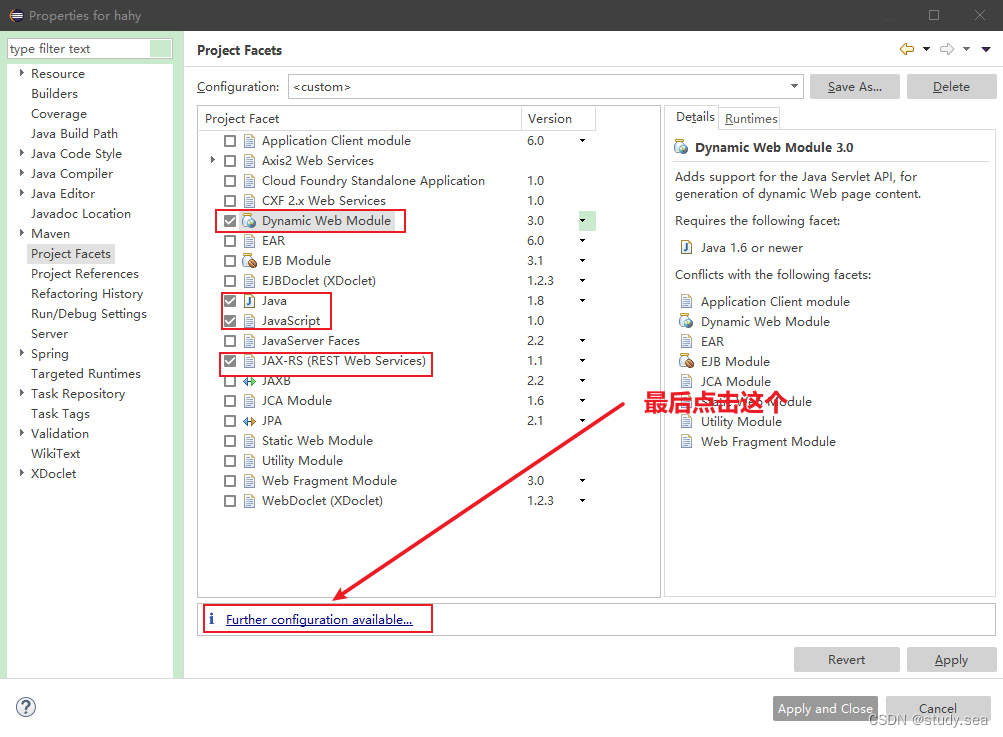Click the Revert button
Screen dimensions: 1003x737
pos(846,660)
